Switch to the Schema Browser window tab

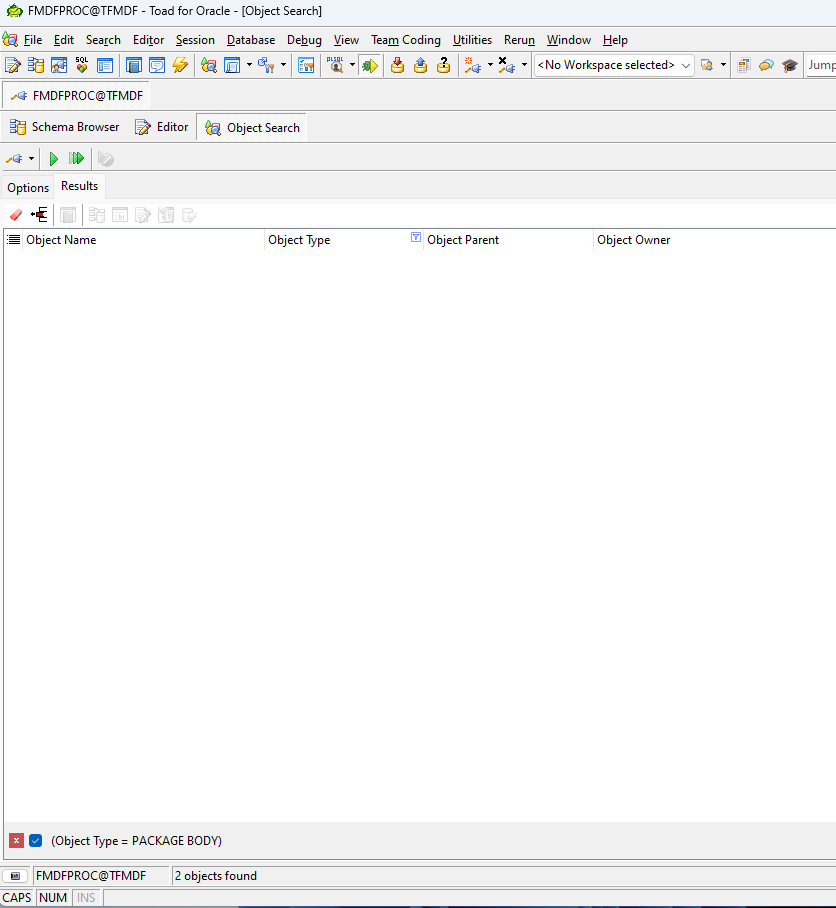64,127
